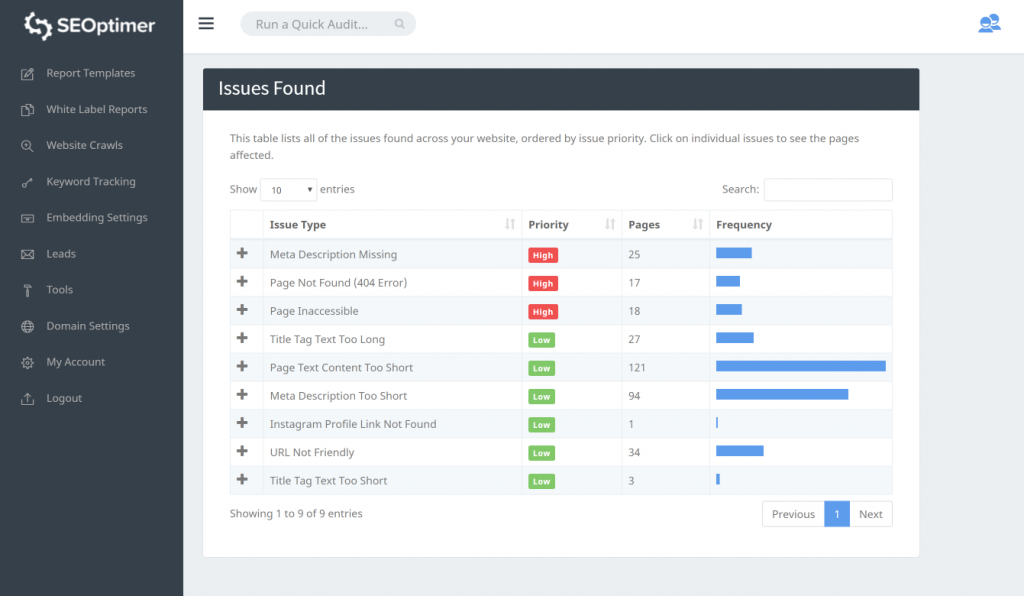Click the hamburger menu icon

[x=206, y=24]
